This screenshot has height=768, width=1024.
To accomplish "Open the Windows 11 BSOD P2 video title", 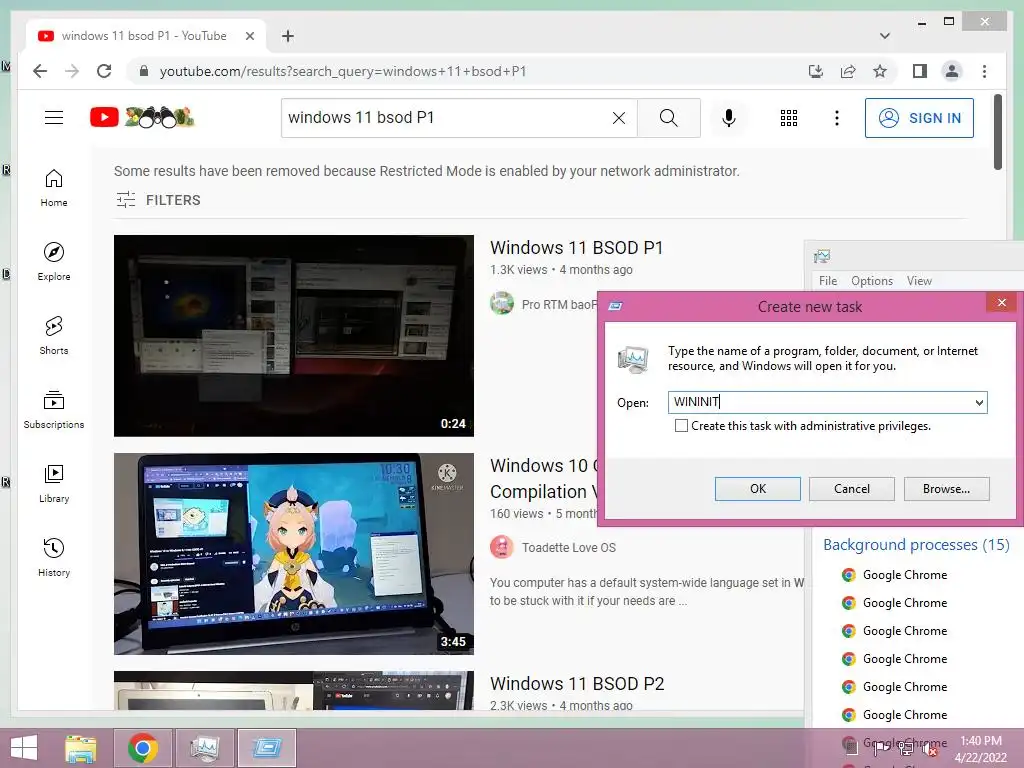I will pyautogui.click(x=577, y=683).
